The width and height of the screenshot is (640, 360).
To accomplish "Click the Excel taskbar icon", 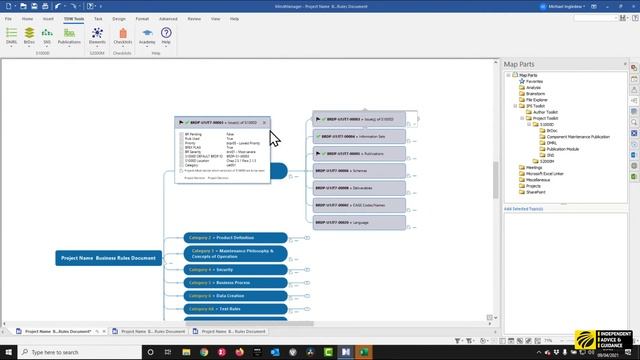I will [364, 352].
